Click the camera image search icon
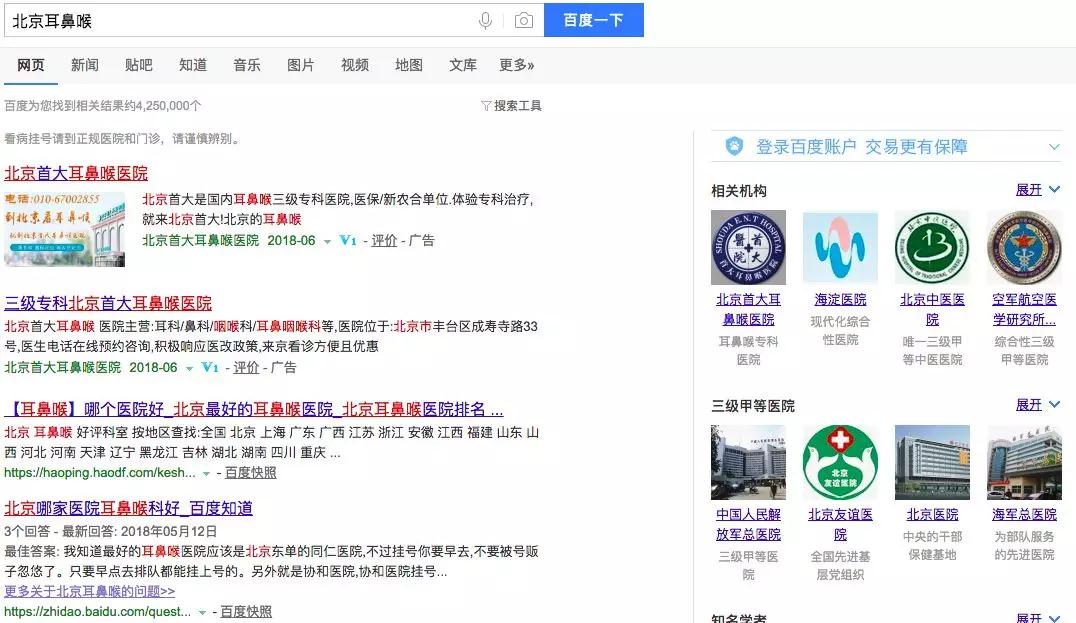 tap(524, 21)
